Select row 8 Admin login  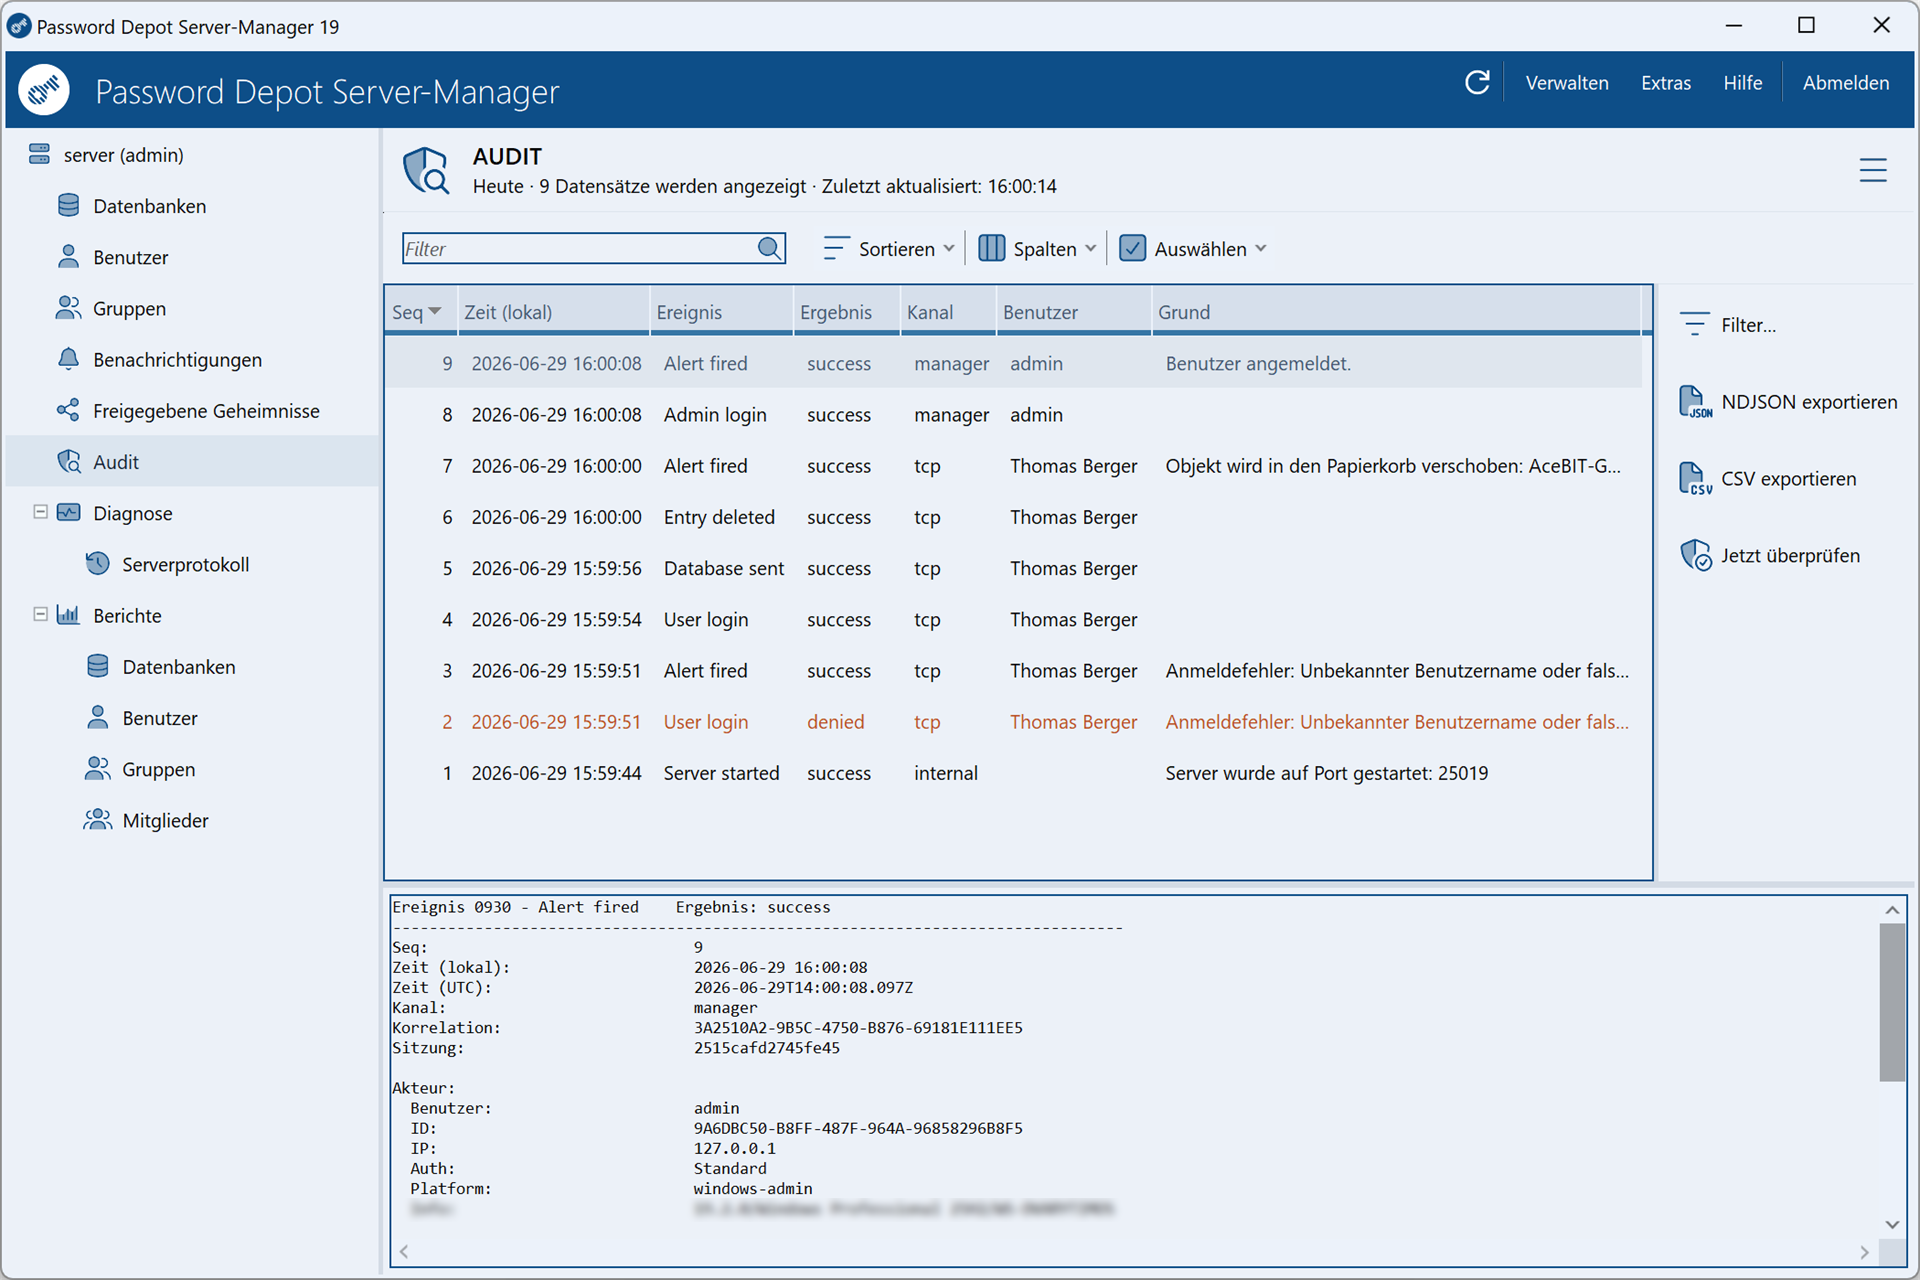[1013, 414]
